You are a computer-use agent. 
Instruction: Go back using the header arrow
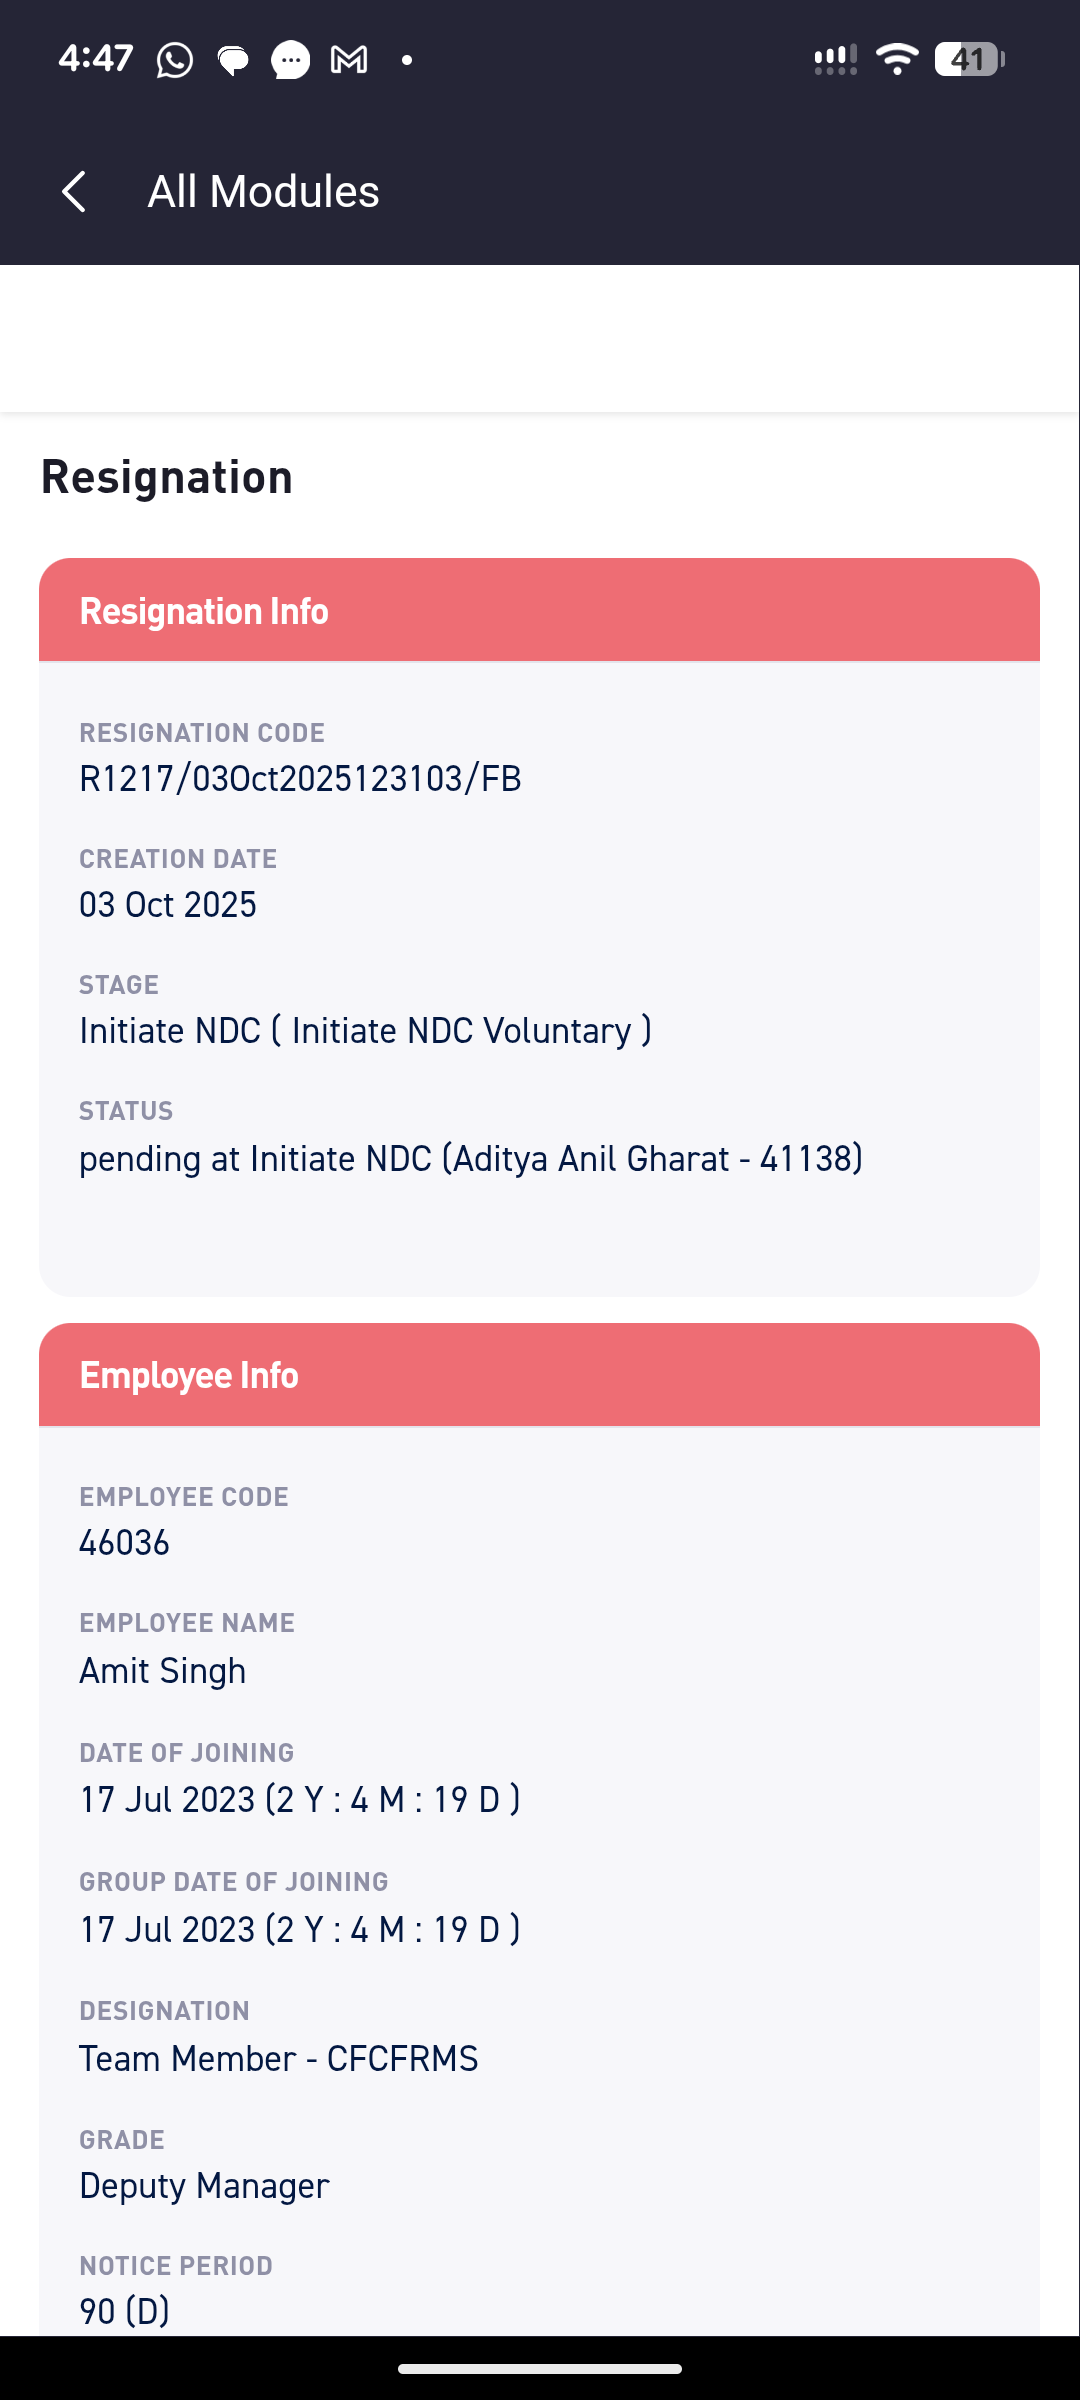[x=74, y=191]
